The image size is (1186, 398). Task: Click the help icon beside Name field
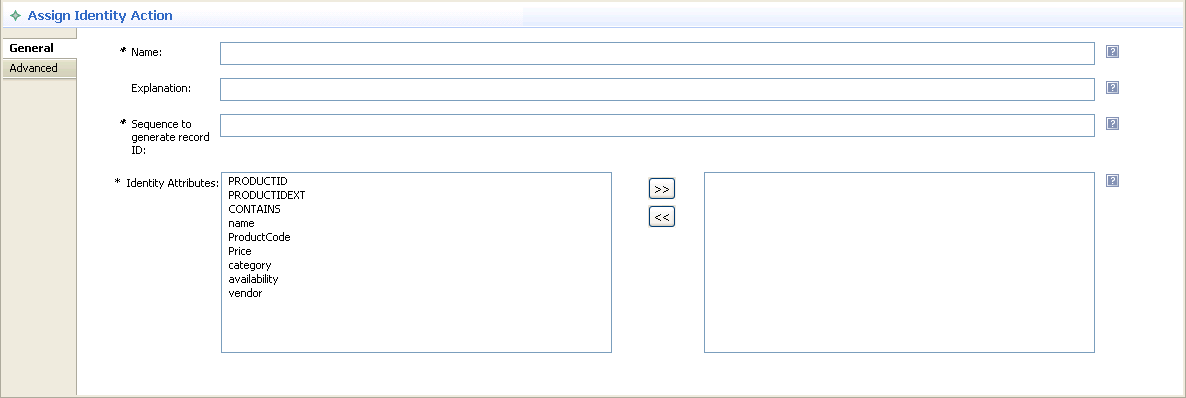coord(1112,52)
